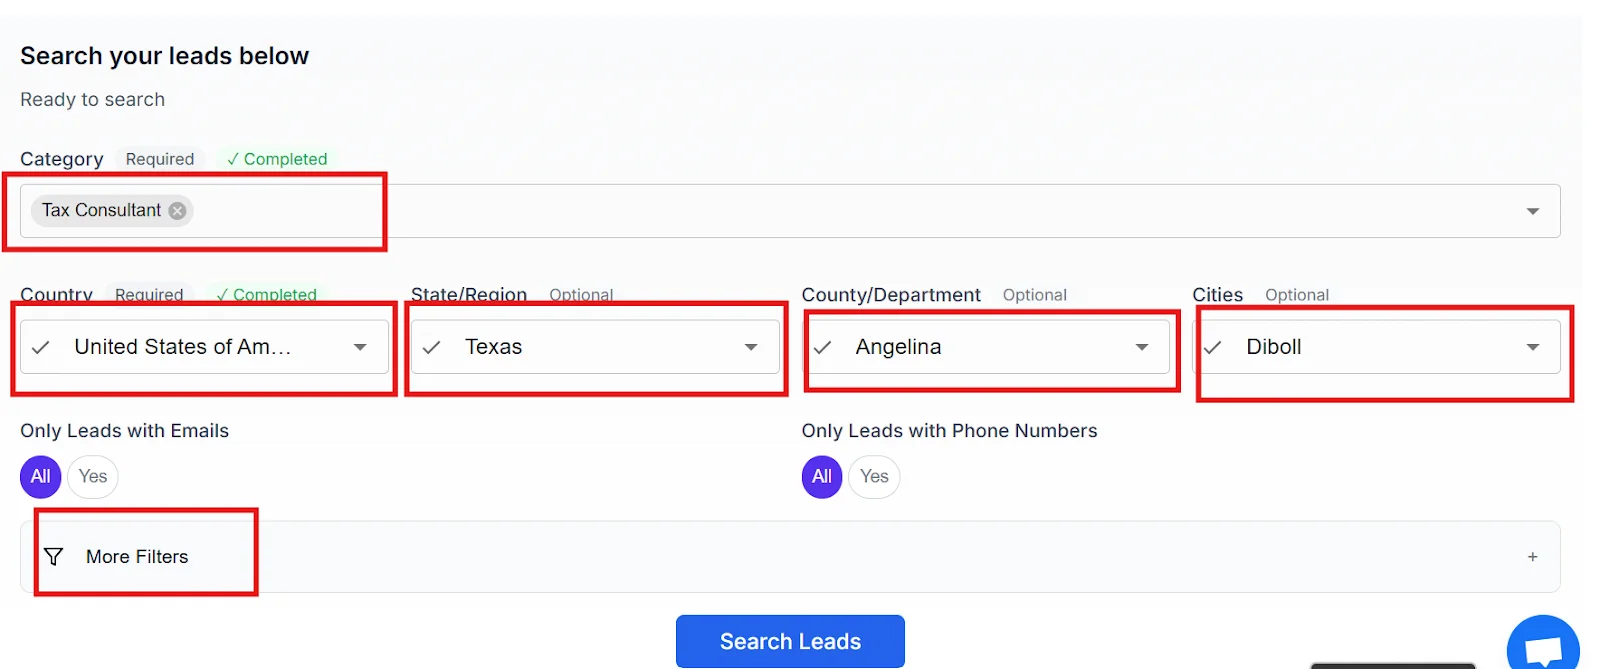The image size is (1600, 669).
Task: Click the More Filters funnel icon
Action: [54, 557]
